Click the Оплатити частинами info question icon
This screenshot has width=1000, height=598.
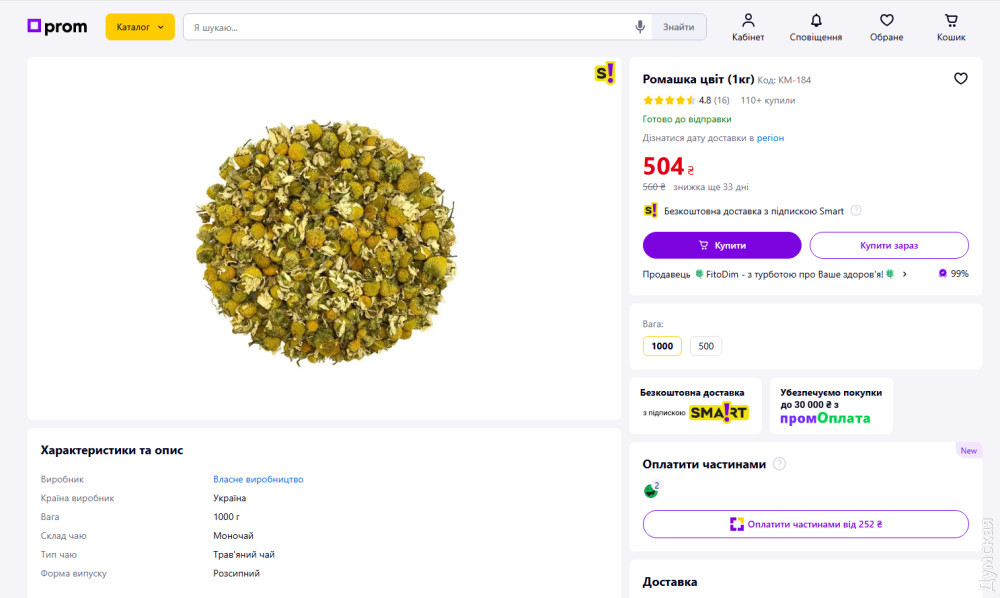780,464
